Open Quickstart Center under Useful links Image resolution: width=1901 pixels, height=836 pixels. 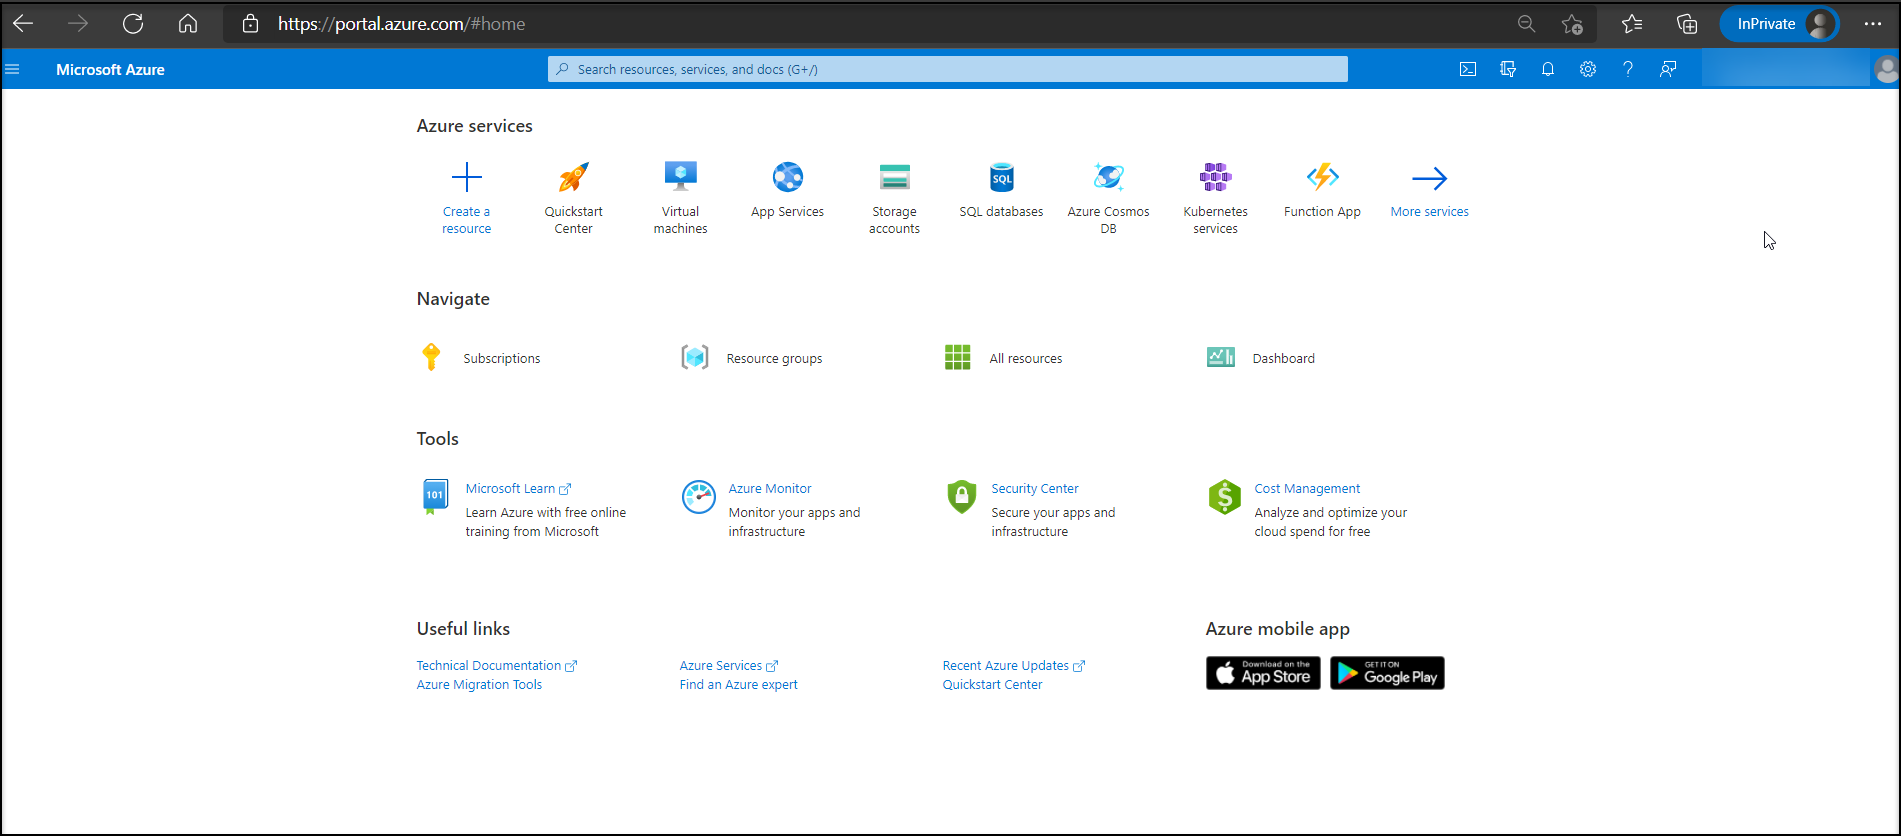tap(992, 685)
